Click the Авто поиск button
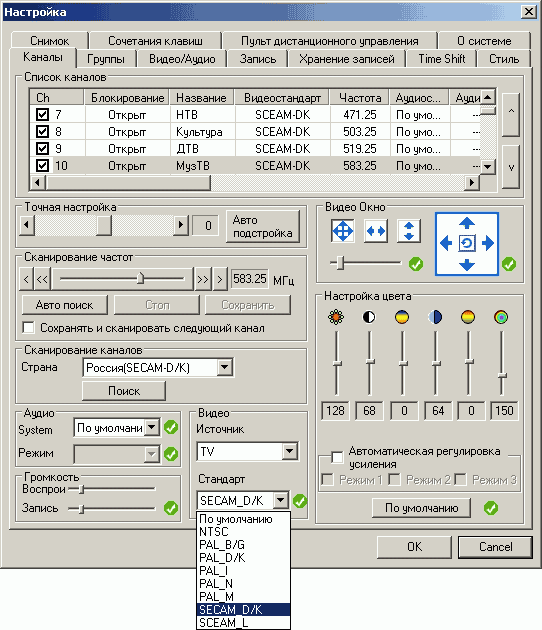The image size is (542, 630). 64,305
